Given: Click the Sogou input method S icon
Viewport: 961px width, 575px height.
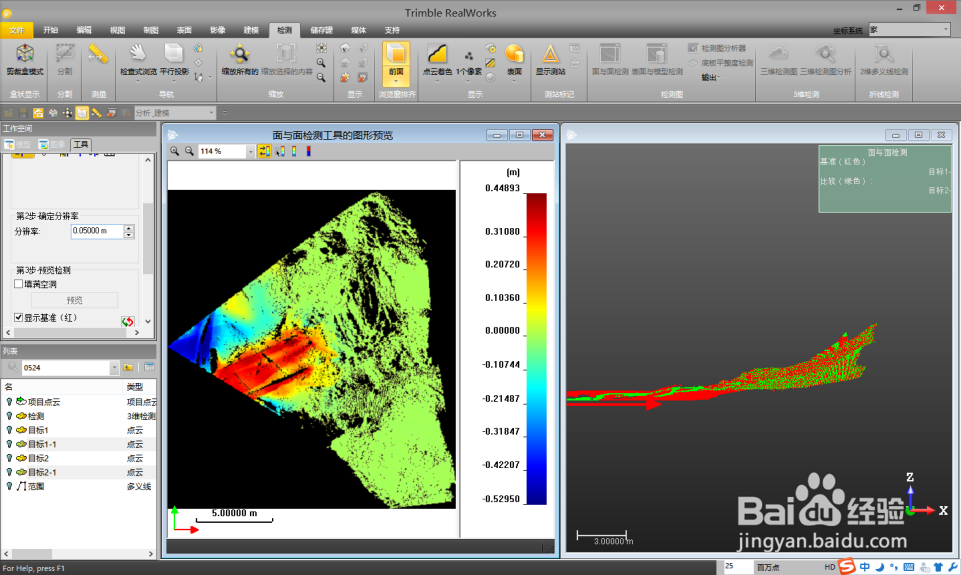Looking at the screenshot, I should tap(847, 566).
